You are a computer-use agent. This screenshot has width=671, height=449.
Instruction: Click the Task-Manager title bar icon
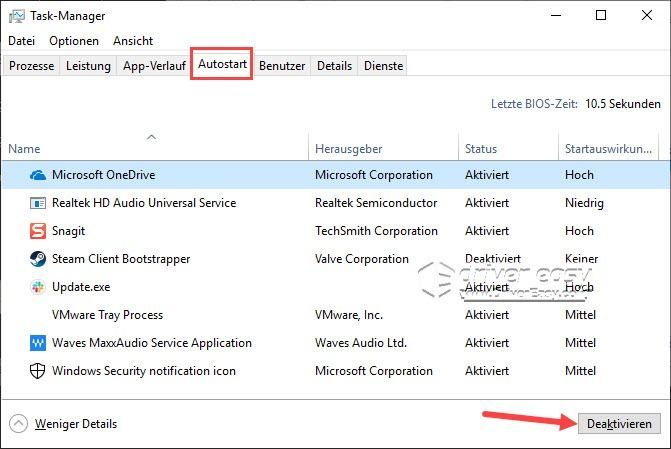point(17,16)
